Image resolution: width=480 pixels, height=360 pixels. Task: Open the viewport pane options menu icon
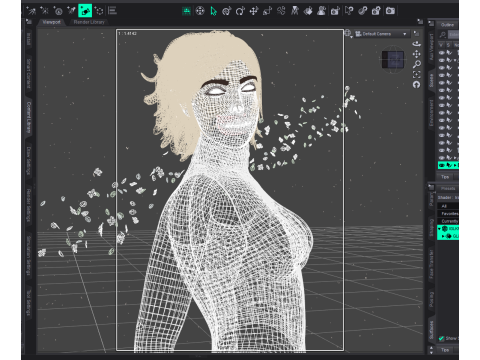pos(420,22)
